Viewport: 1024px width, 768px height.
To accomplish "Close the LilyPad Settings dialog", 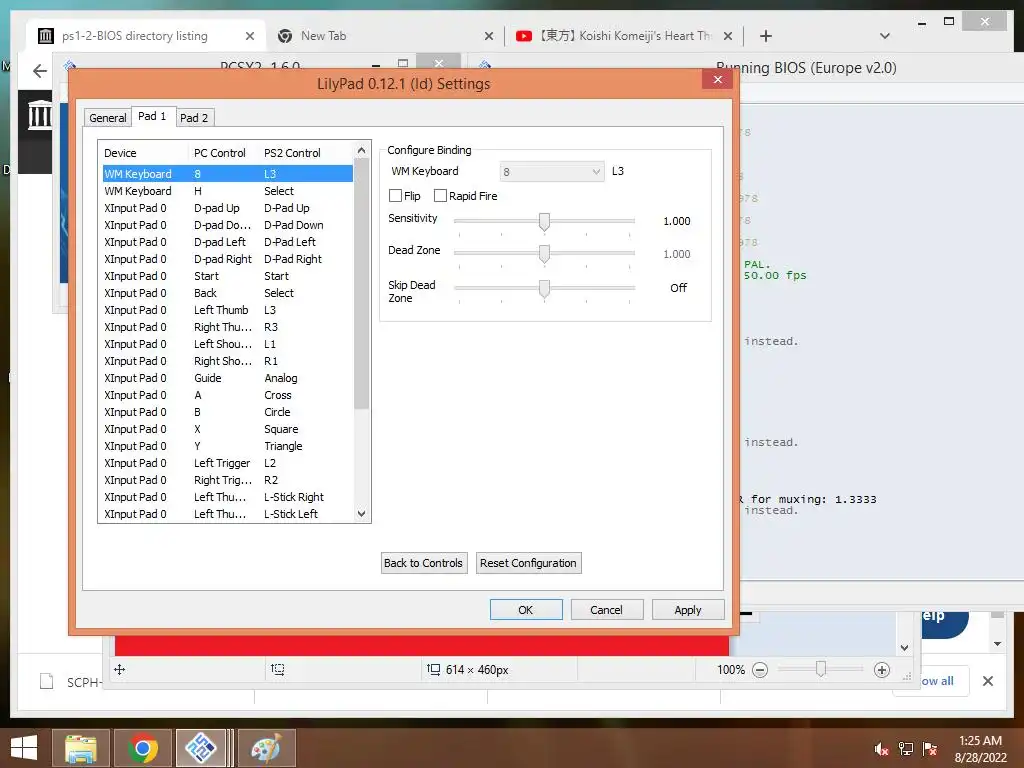I will pos(718,80).
